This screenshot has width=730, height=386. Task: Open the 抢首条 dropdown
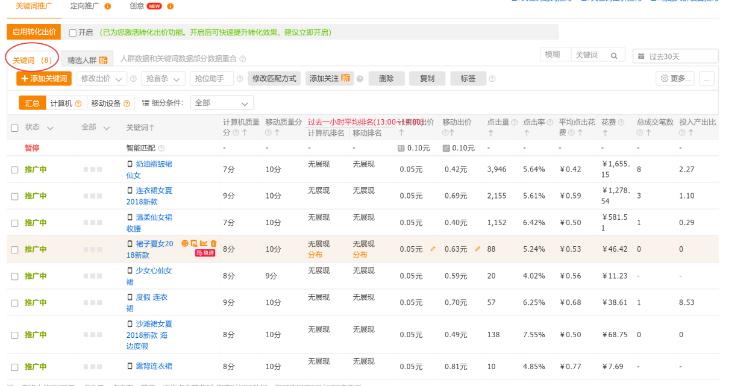[163, 79]
